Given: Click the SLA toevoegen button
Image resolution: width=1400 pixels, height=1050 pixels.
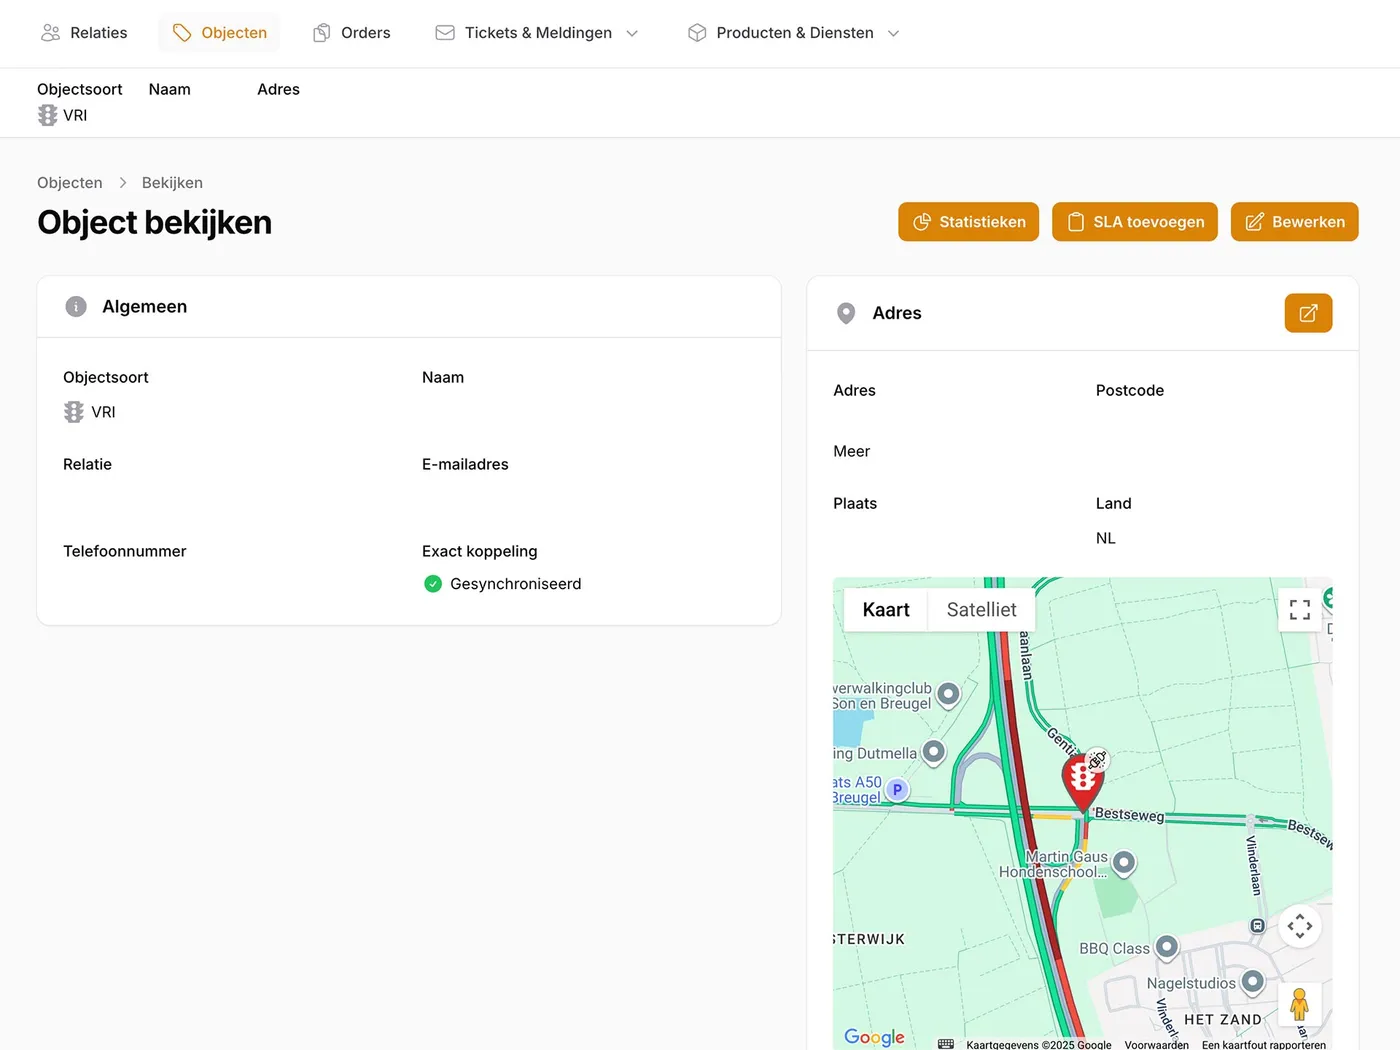Looking at the screenshot, I should pos(1135,222).
